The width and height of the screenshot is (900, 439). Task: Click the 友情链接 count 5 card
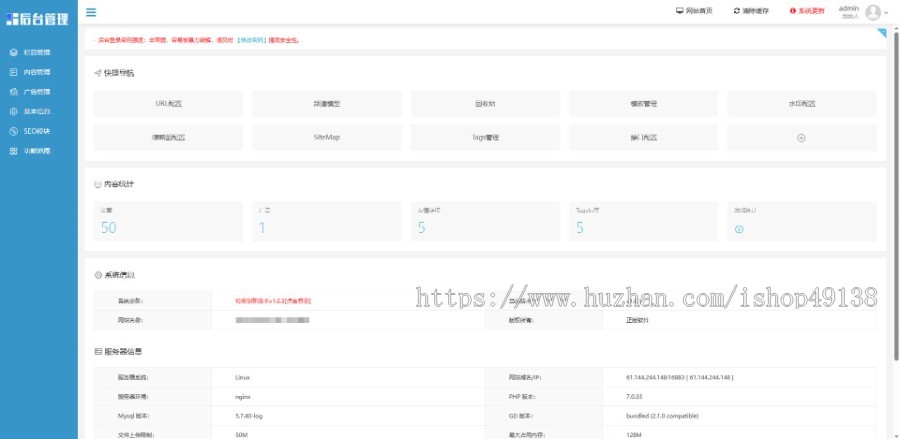(x=485, y=221)
